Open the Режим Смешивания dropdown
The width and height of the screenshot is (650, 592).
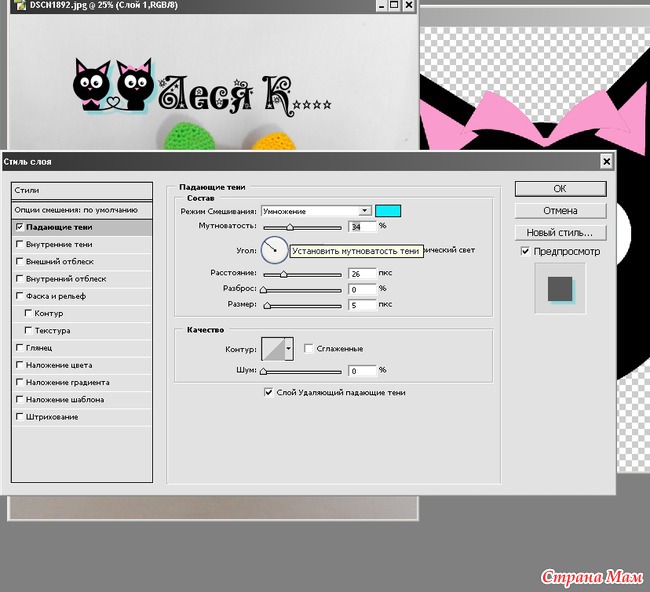[x=365, y=211]
